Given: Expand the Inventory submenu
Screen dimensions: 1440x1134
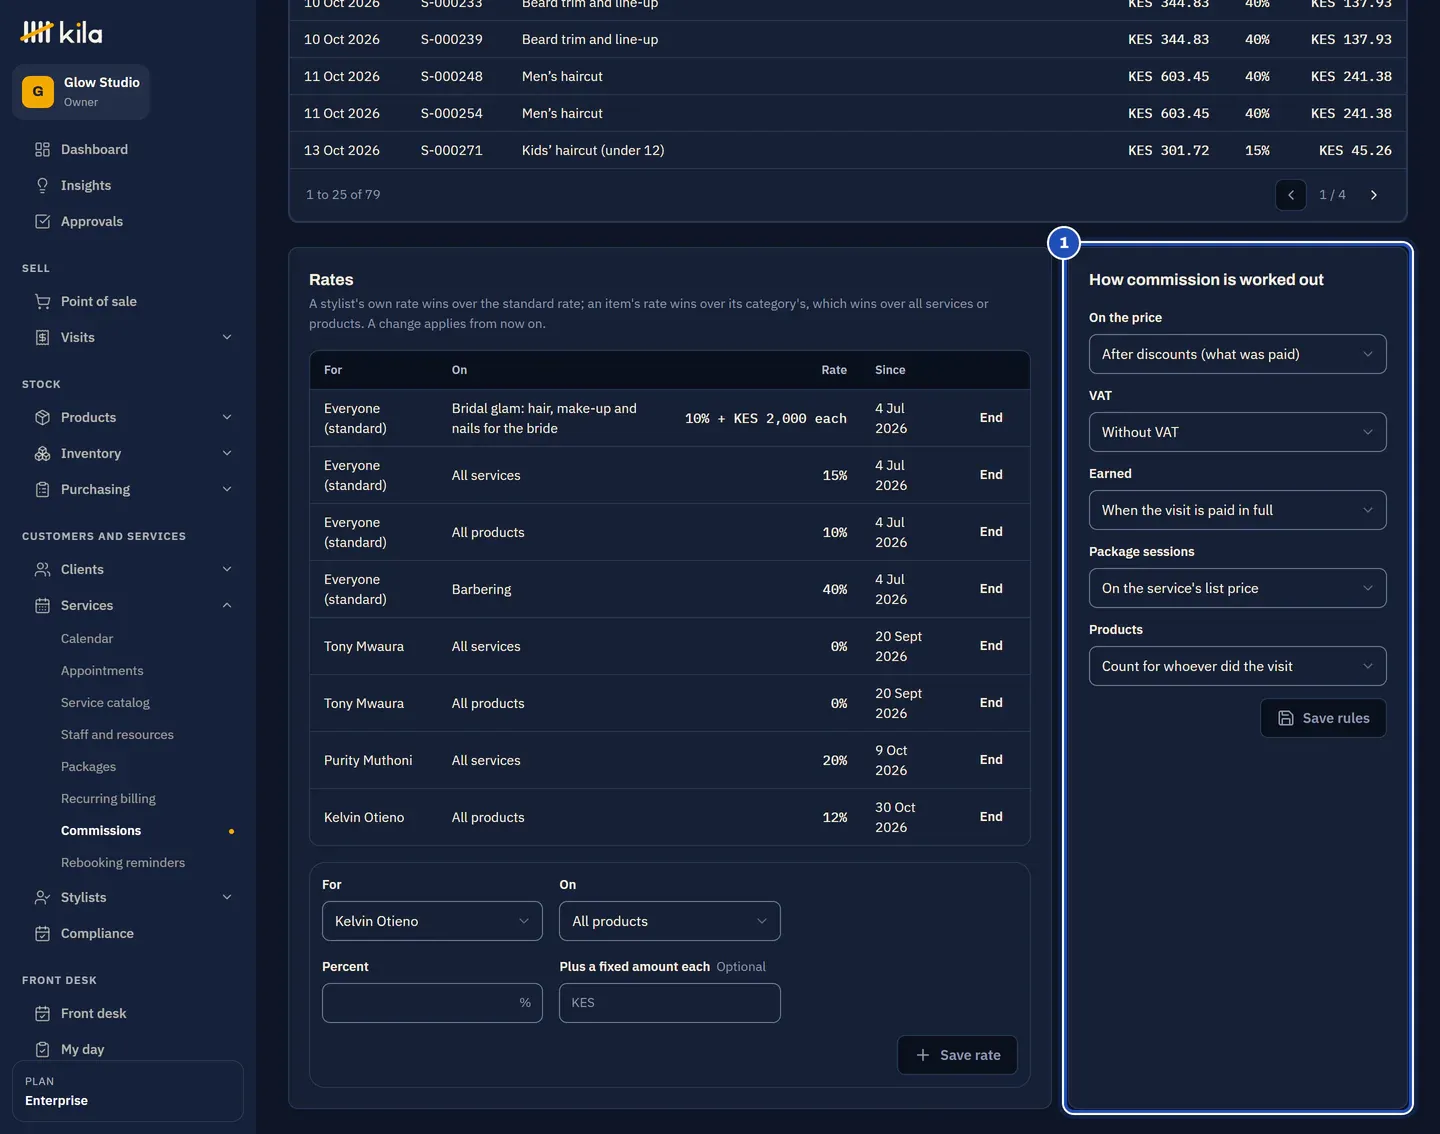Looking at the screenshot, I should tap(227, 453).
